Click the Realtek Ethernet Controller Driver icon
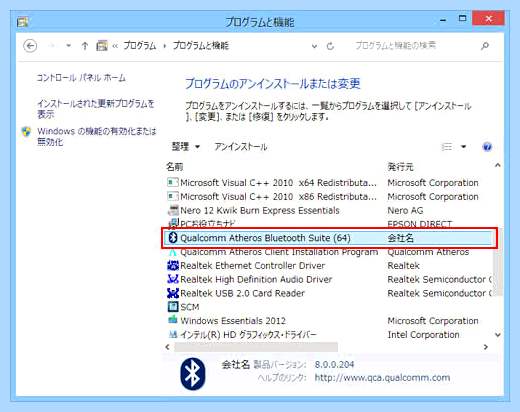 173,266
